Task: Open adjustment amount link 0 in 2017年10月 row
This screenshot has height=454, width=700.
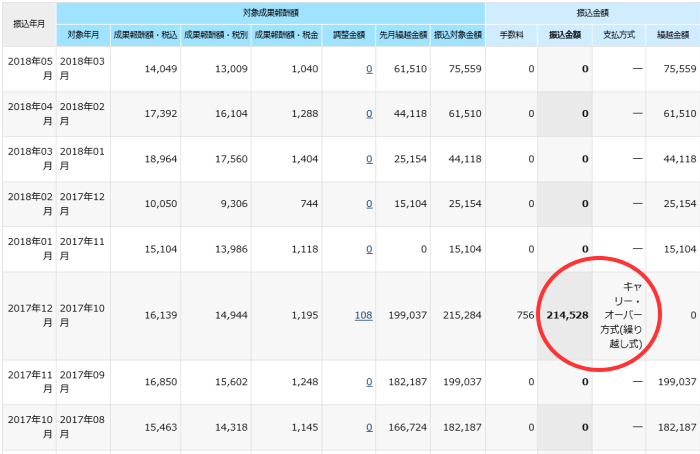Action: (x=369, y=427)
